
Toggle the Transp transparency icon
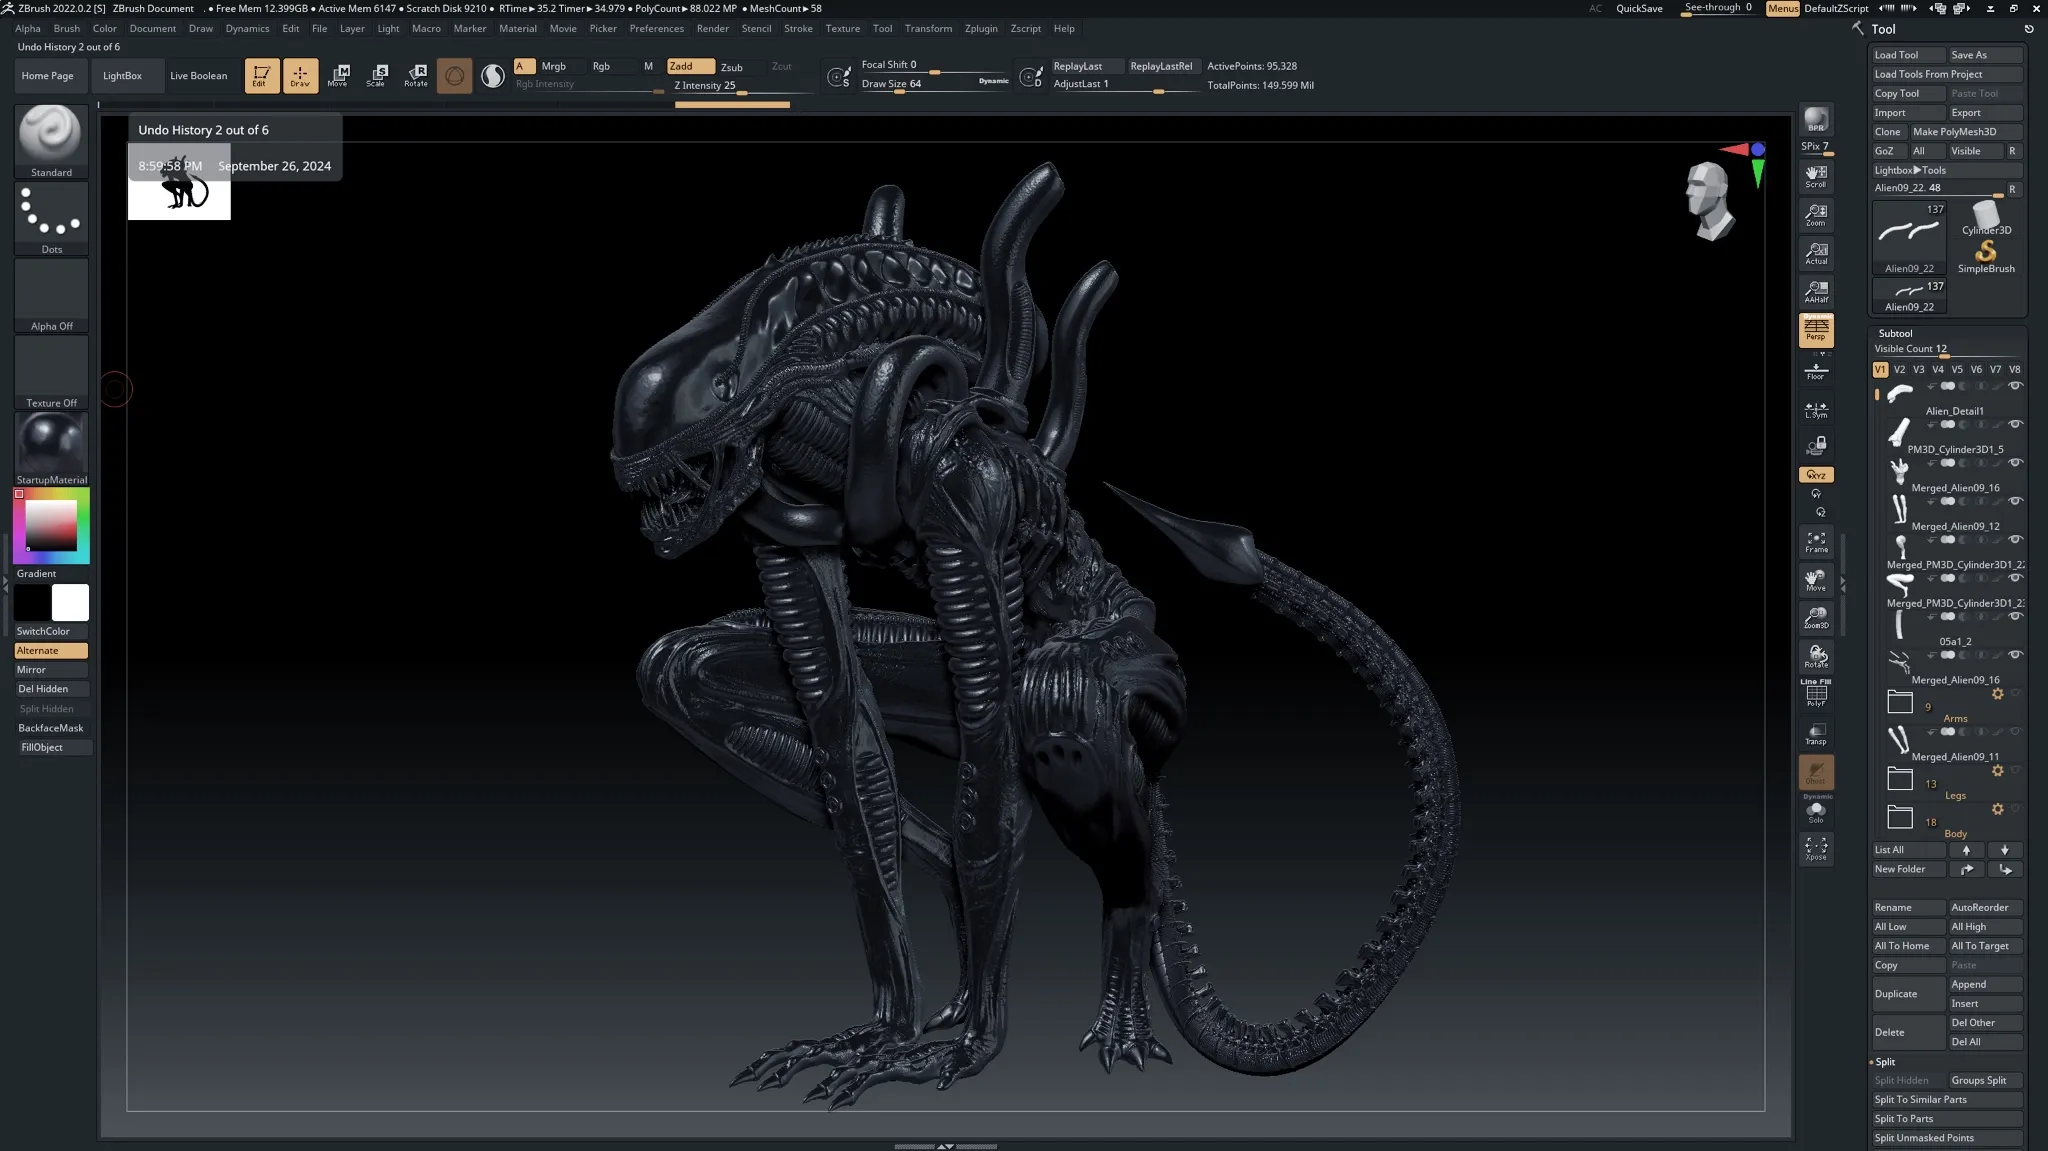tap(1816, 733)
